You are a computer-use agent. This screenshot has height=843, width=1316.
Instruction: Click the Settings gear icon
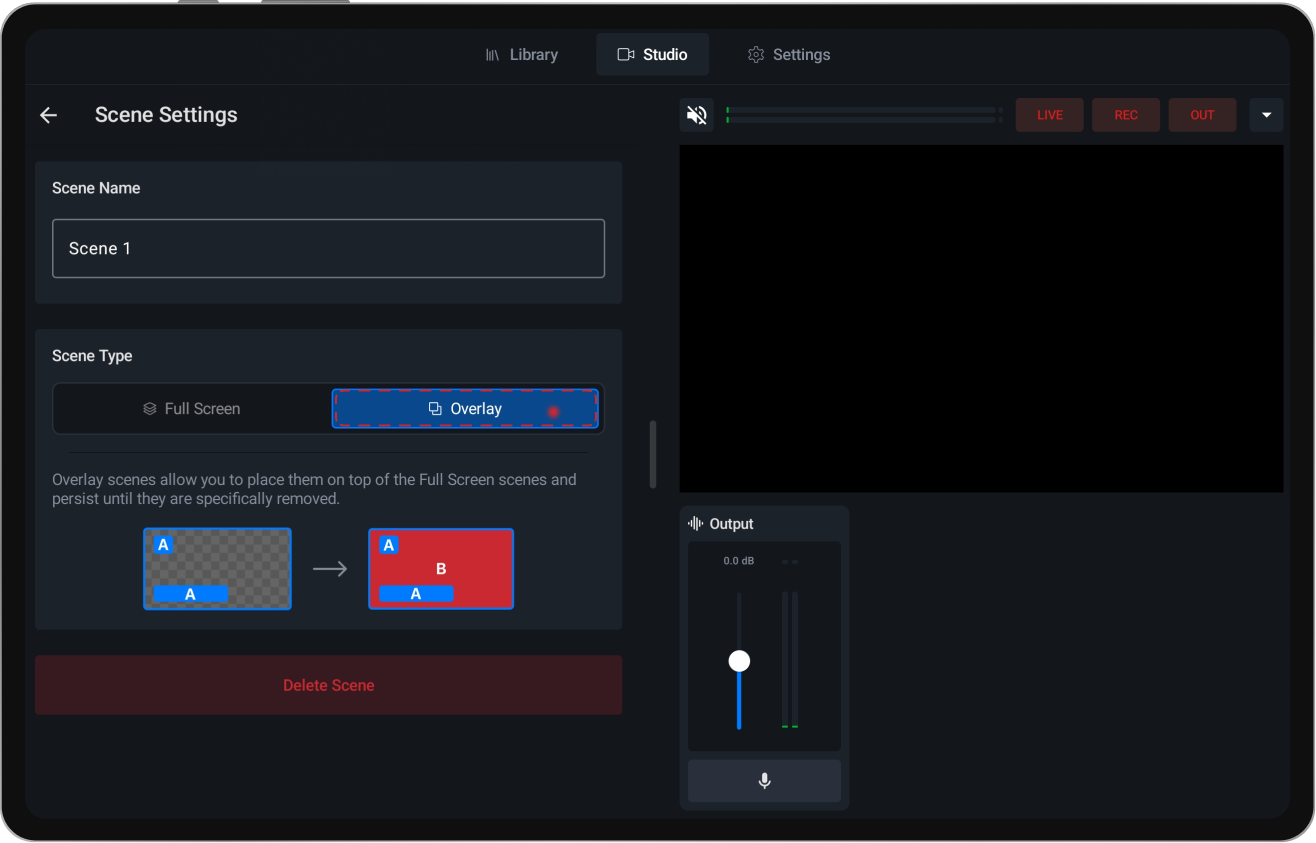coord(756,54)
